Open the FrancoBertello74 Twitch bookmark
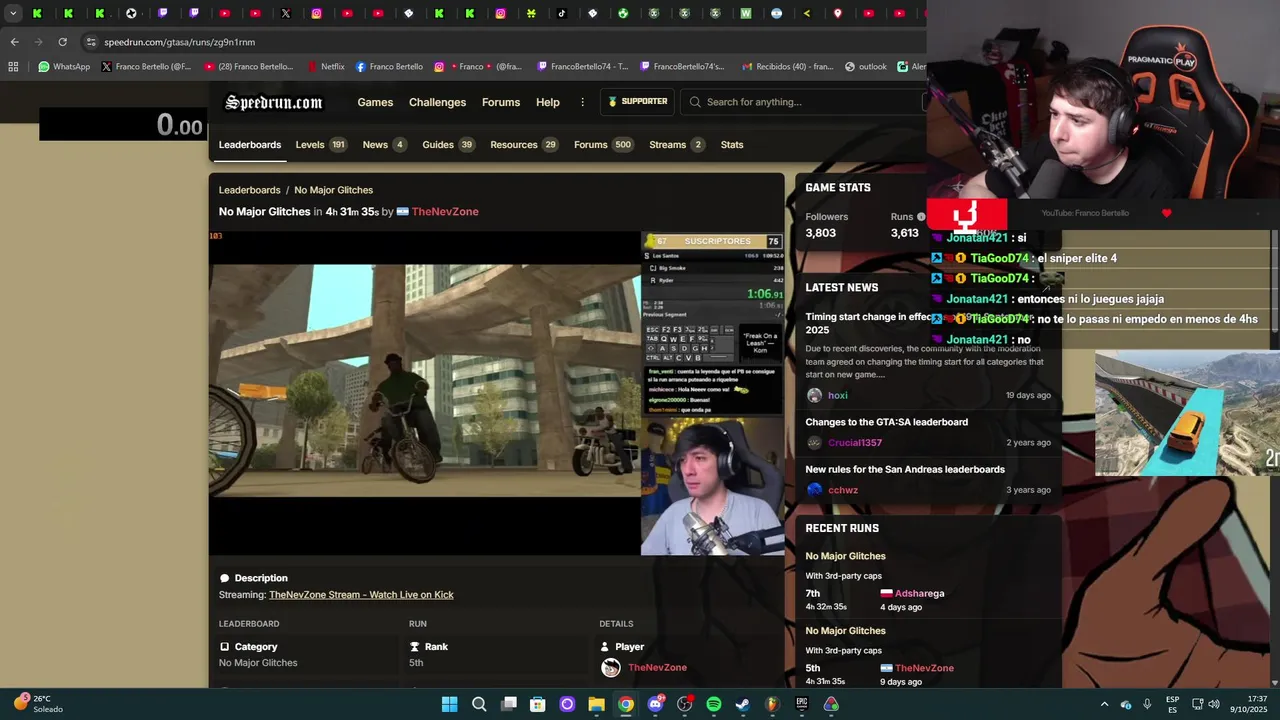1280x720 pixels. tap(582, 67)
